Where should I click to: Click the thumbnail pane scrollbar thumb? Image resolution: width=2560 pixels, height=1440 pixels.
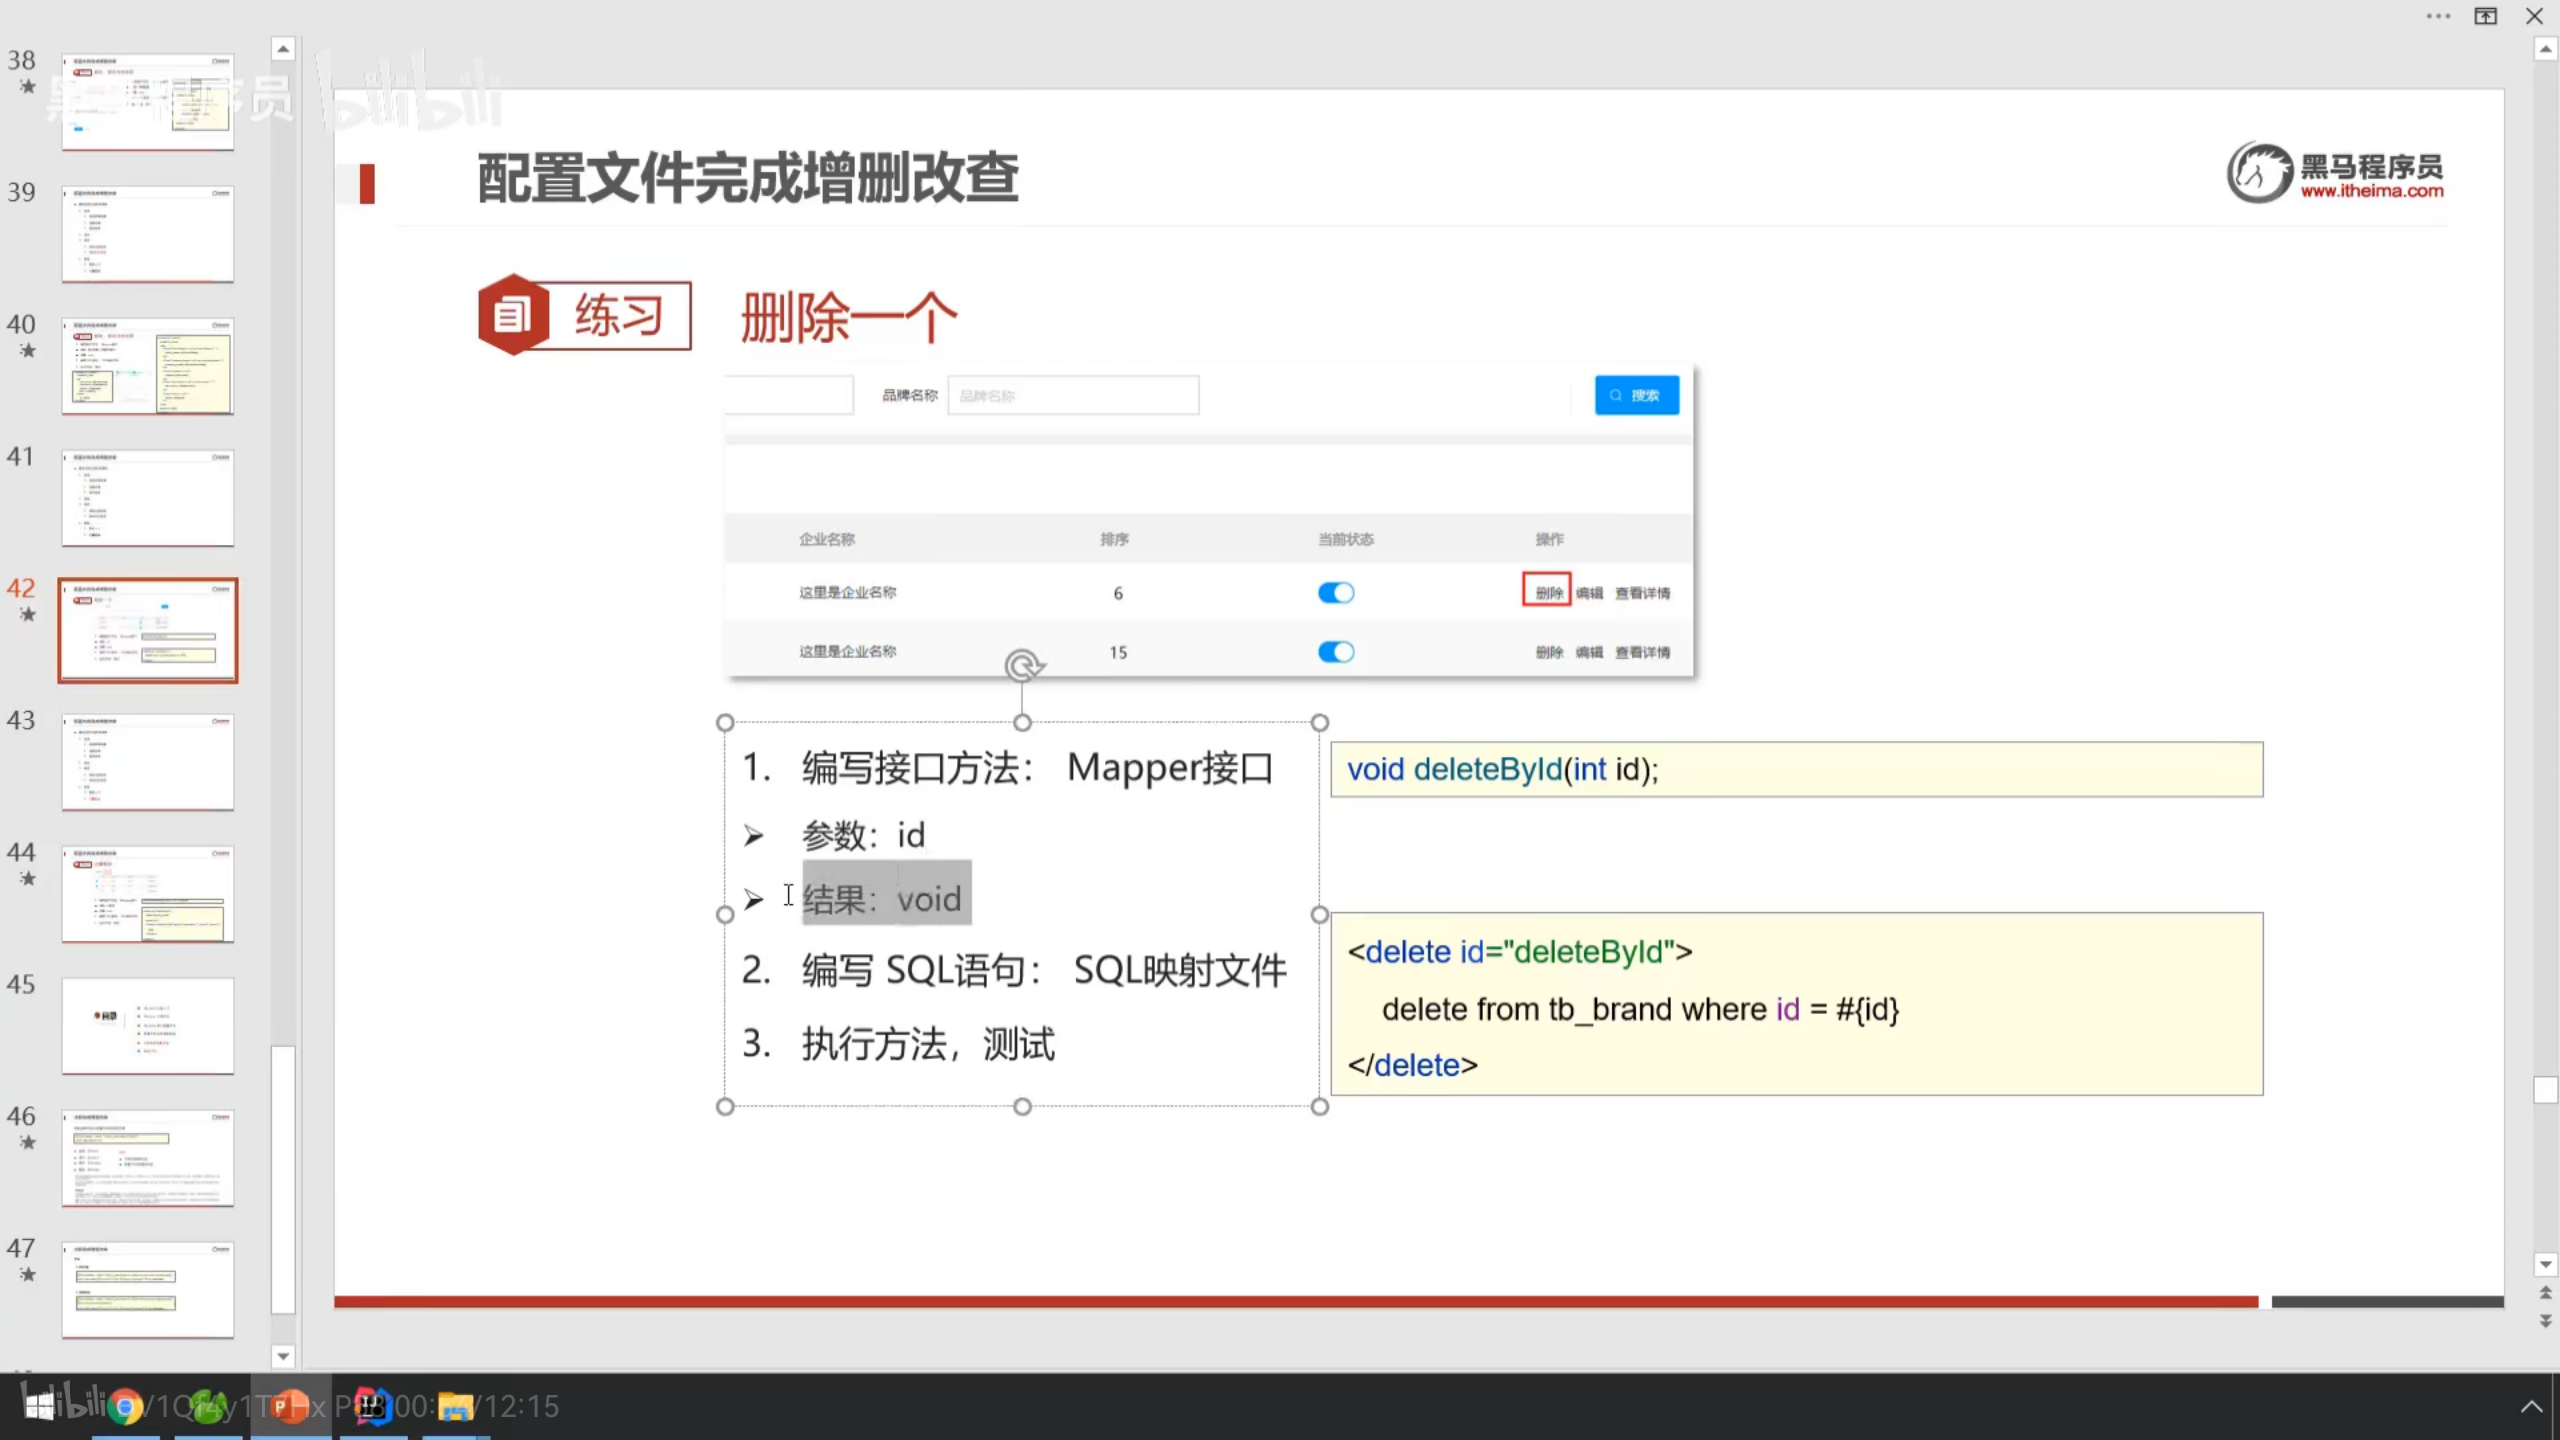click(283, 1179)
